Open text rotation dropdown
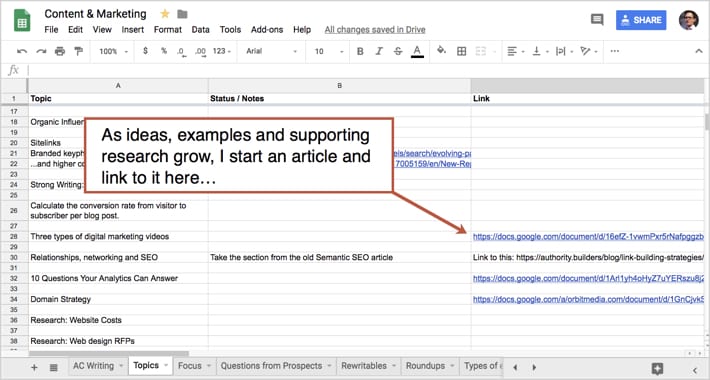Image resolution: width=710 pixels, height=380 pixels. point(589,51)
